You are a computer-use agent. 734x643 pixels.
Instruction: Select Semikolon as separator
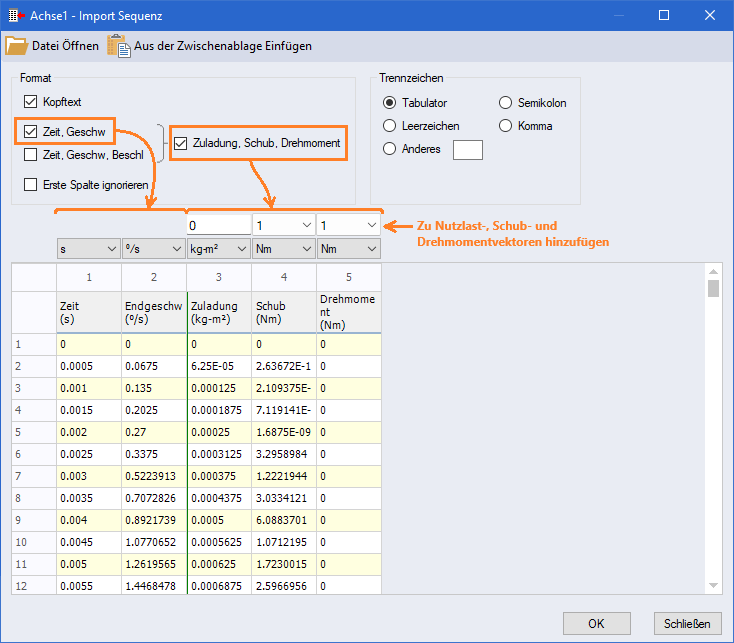[507, 103]
